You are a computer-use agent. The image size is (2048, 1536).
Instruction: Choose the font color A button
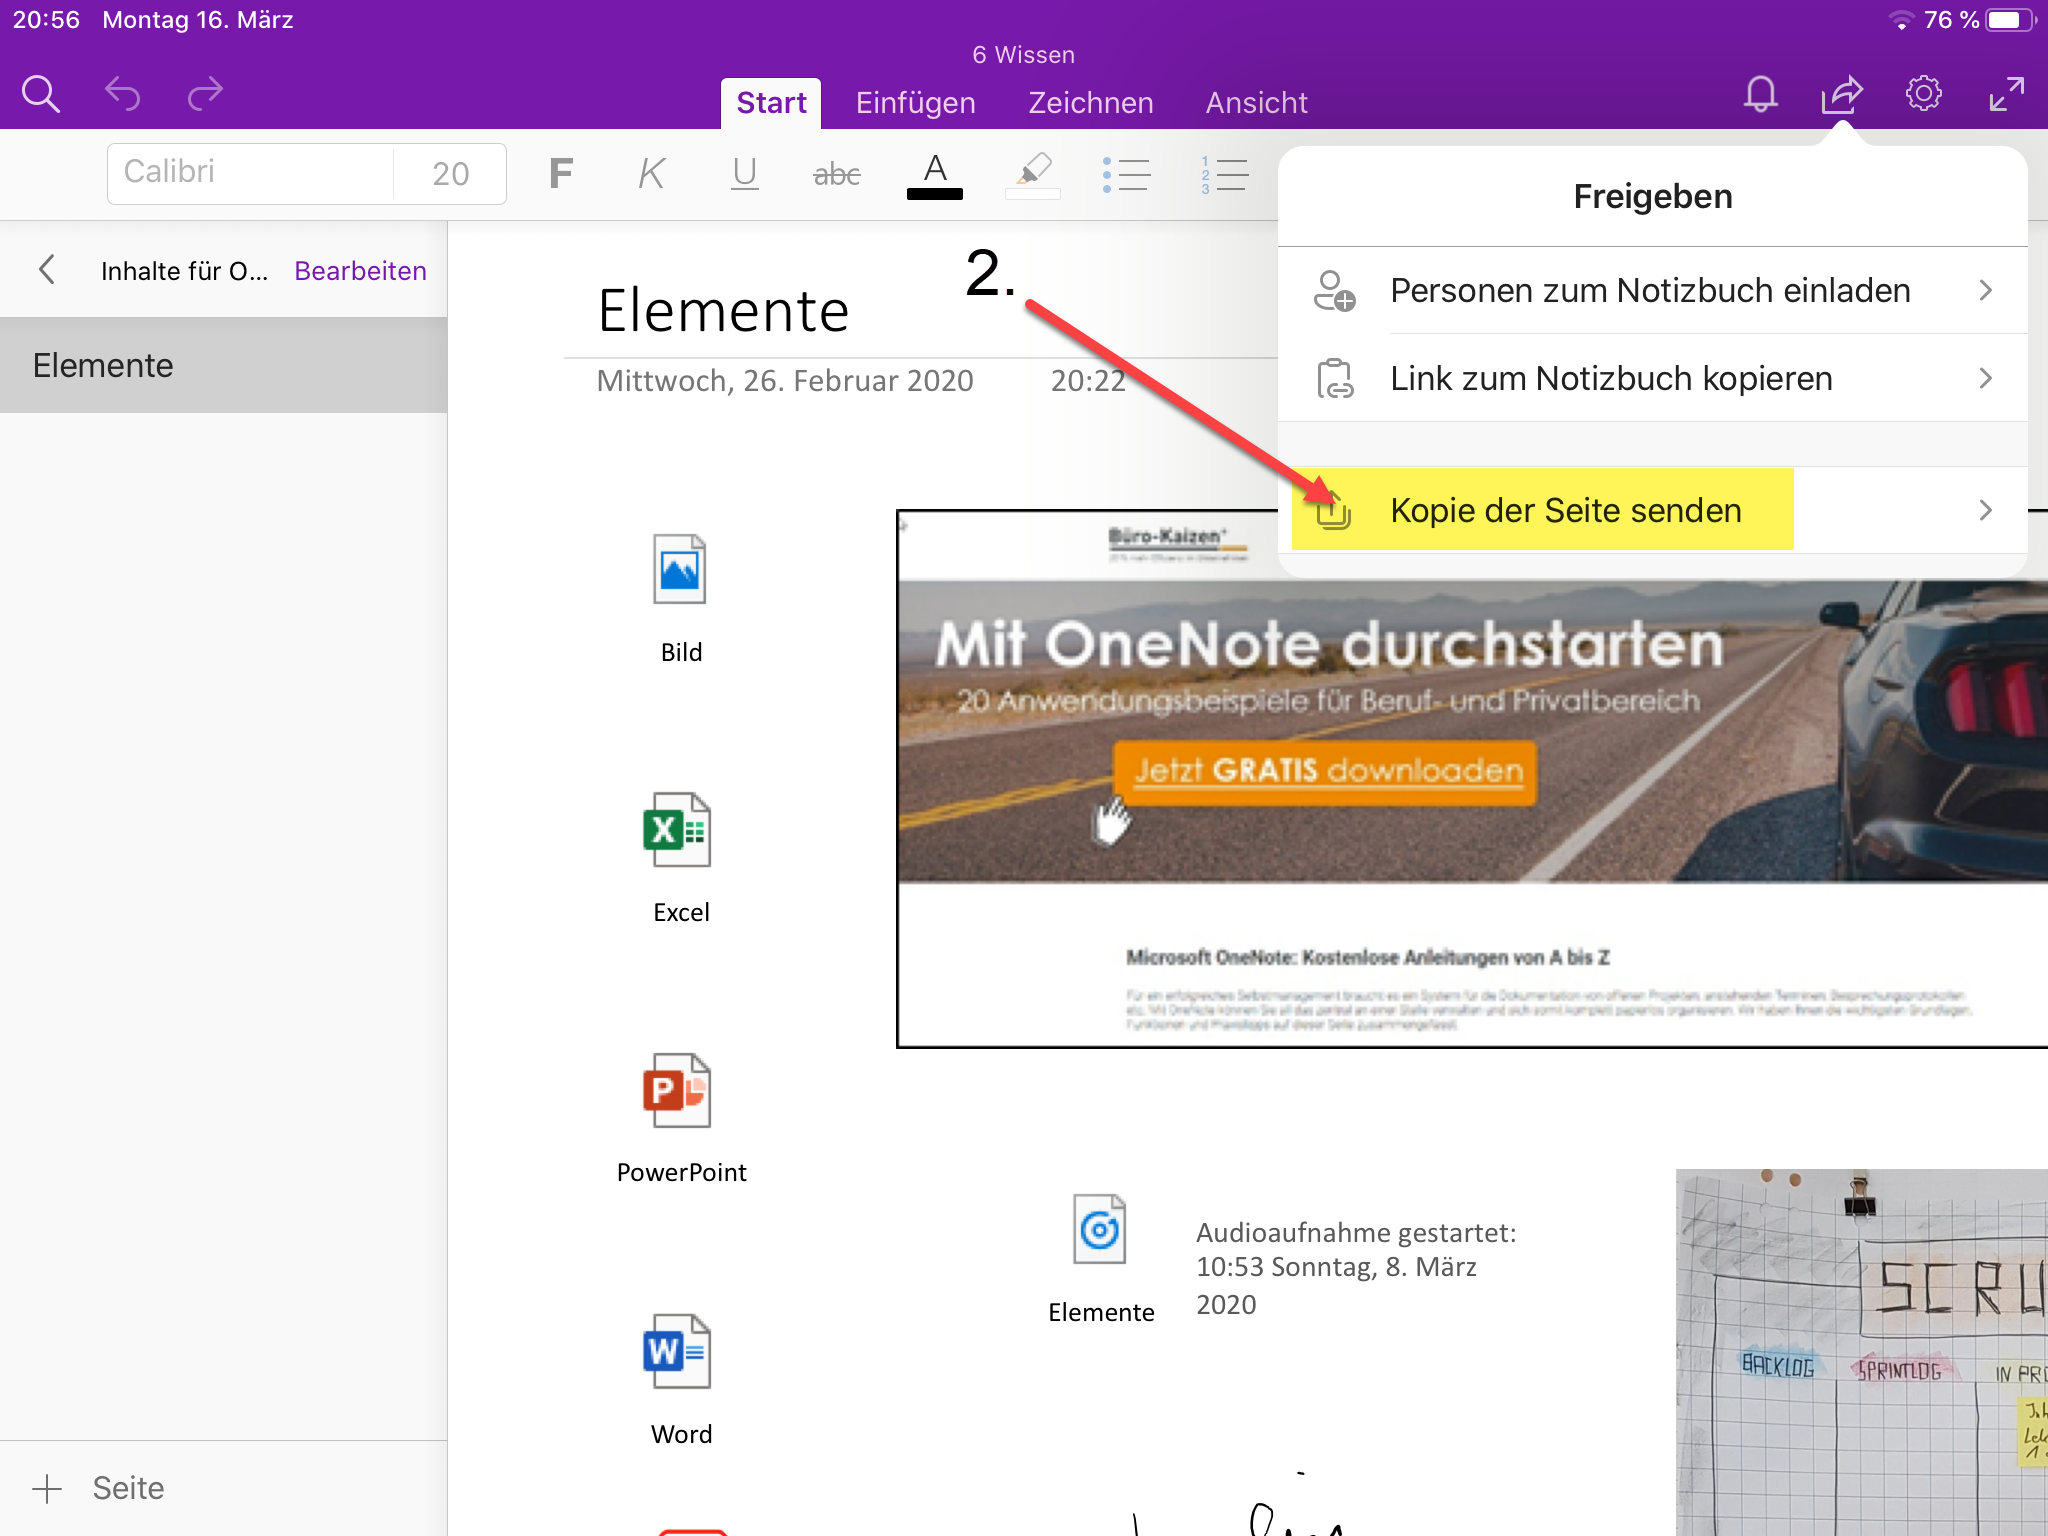click(x=934, y=175)
